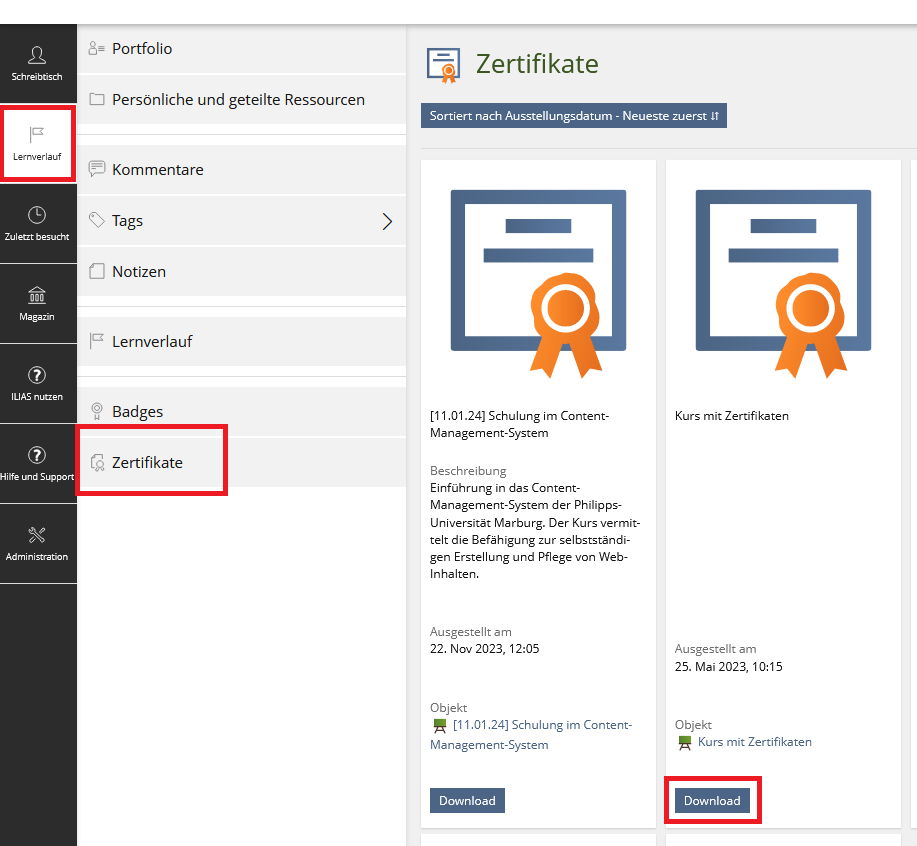Open Portfolio menu entry

click(141, 48)
